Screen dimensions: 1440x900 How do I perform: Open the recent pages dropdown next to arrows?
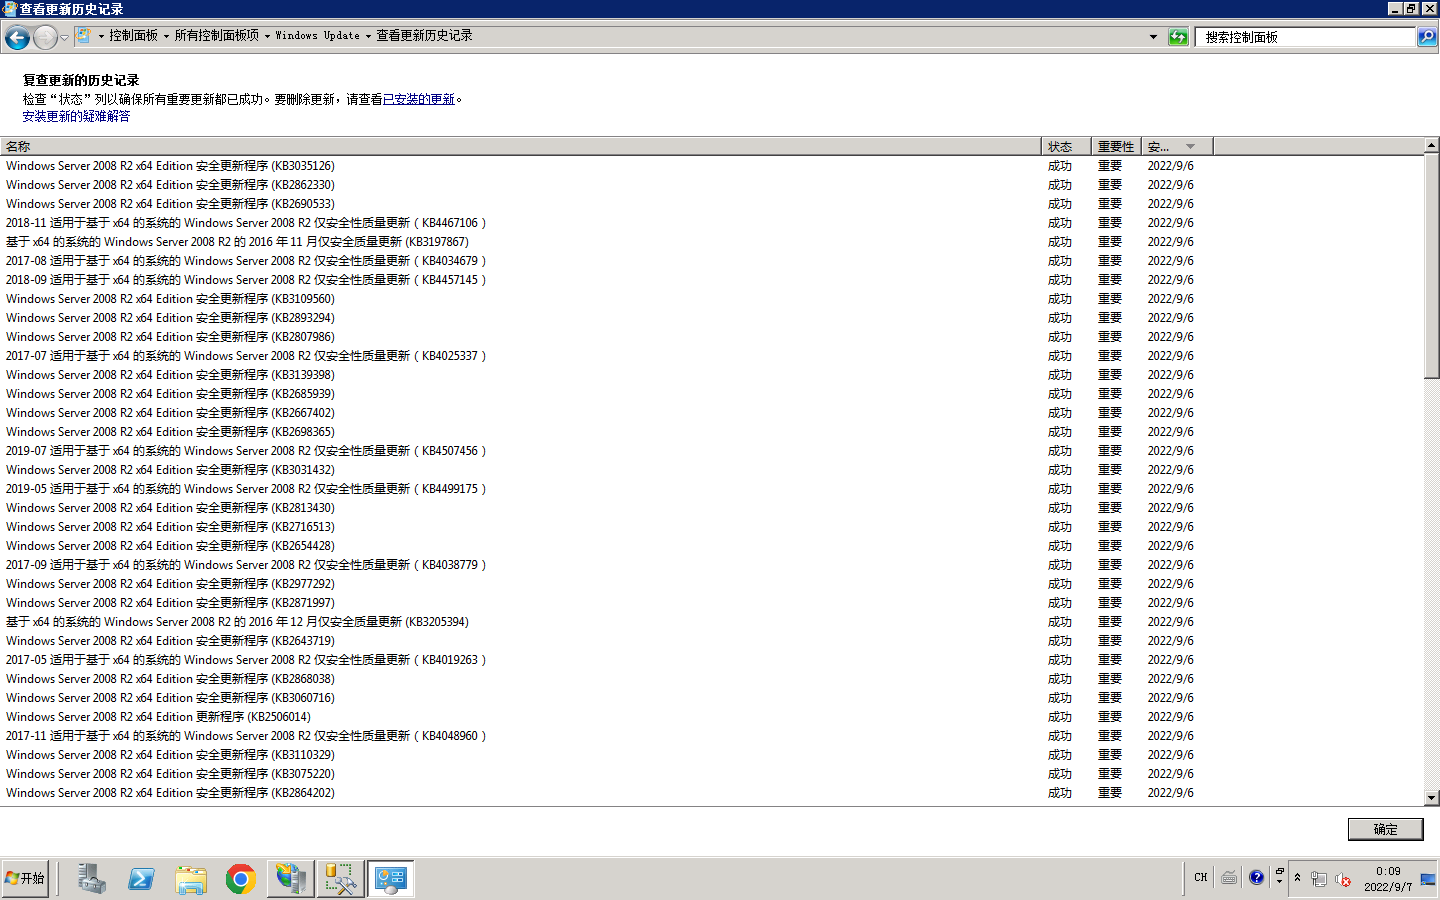(65, 38)
